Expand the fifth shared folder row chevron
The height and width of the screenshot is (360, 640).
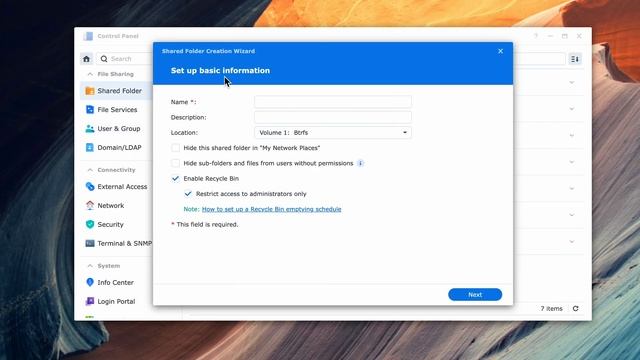572,189
